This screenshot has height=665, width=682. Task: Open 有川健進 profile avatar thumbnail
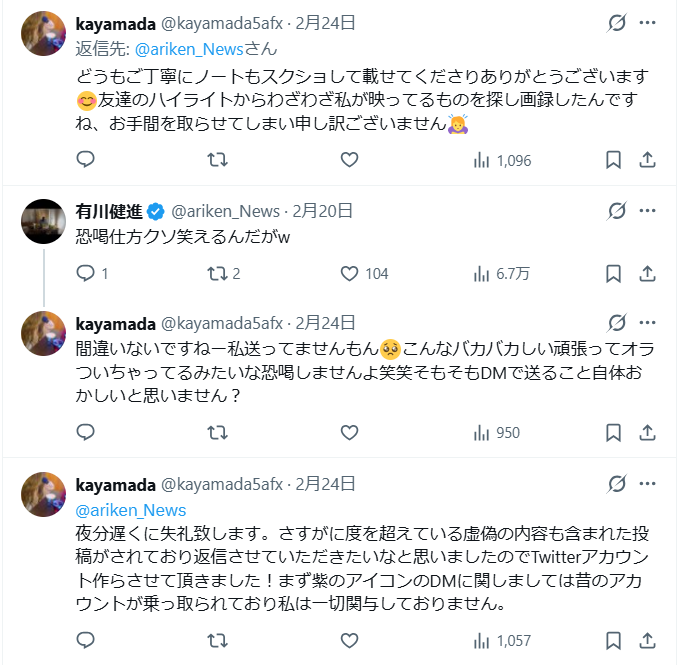point(44,223)
